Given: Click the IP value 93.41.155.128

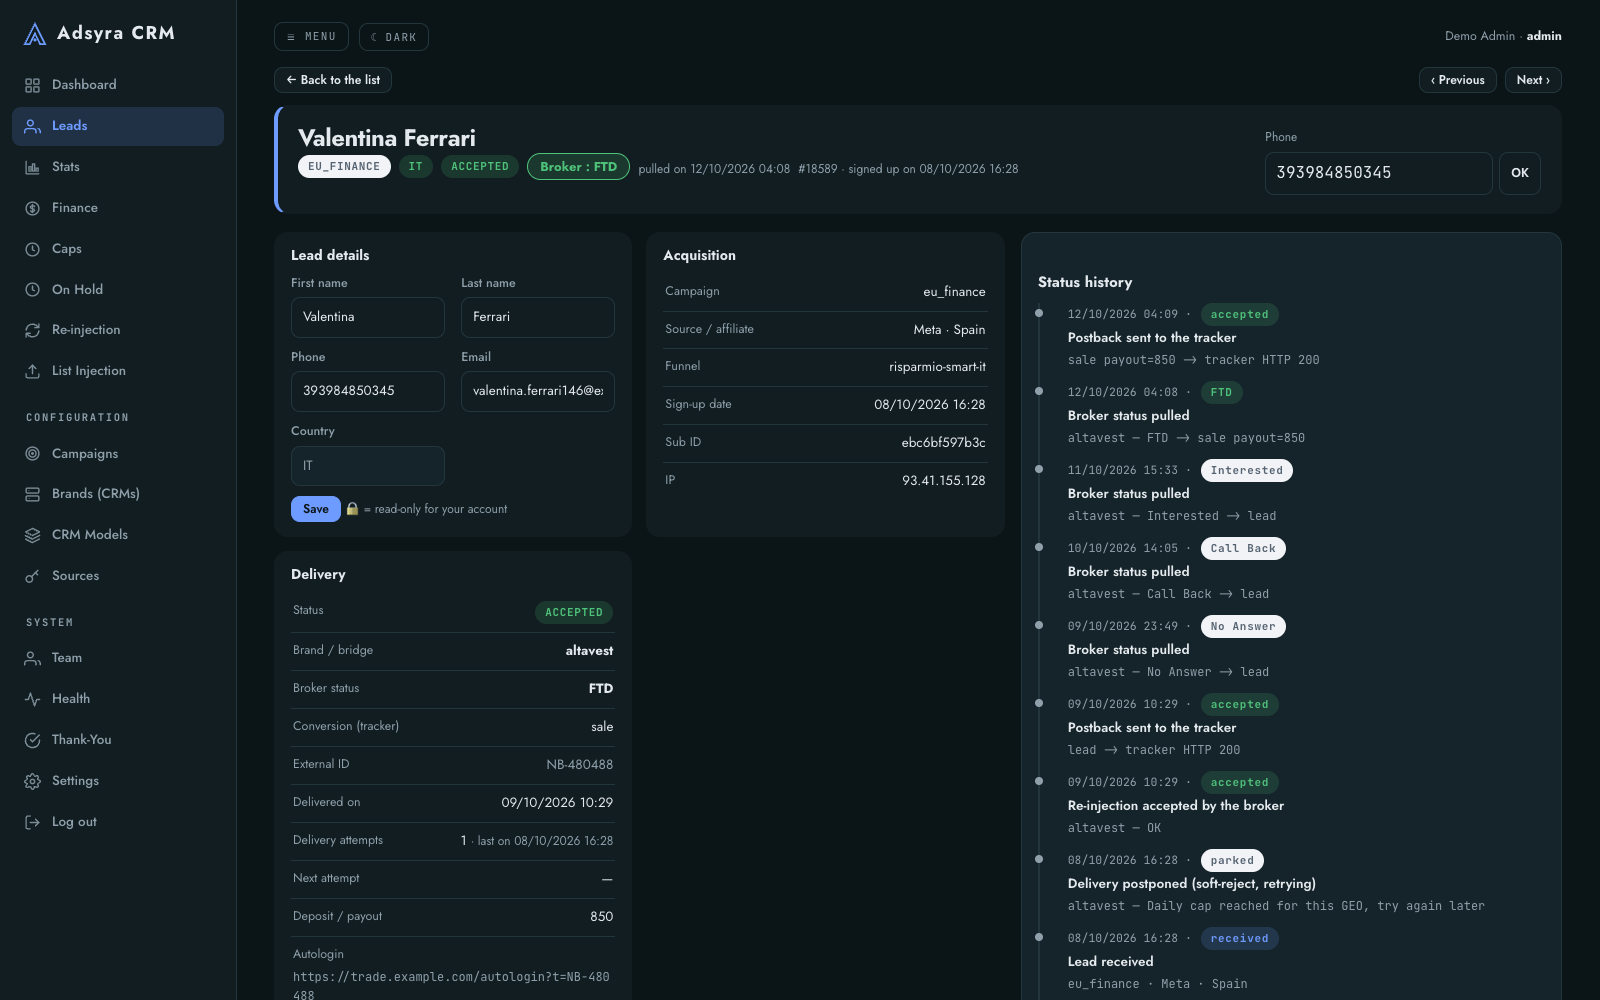Looking at the screenshot, I should (944, 481).
